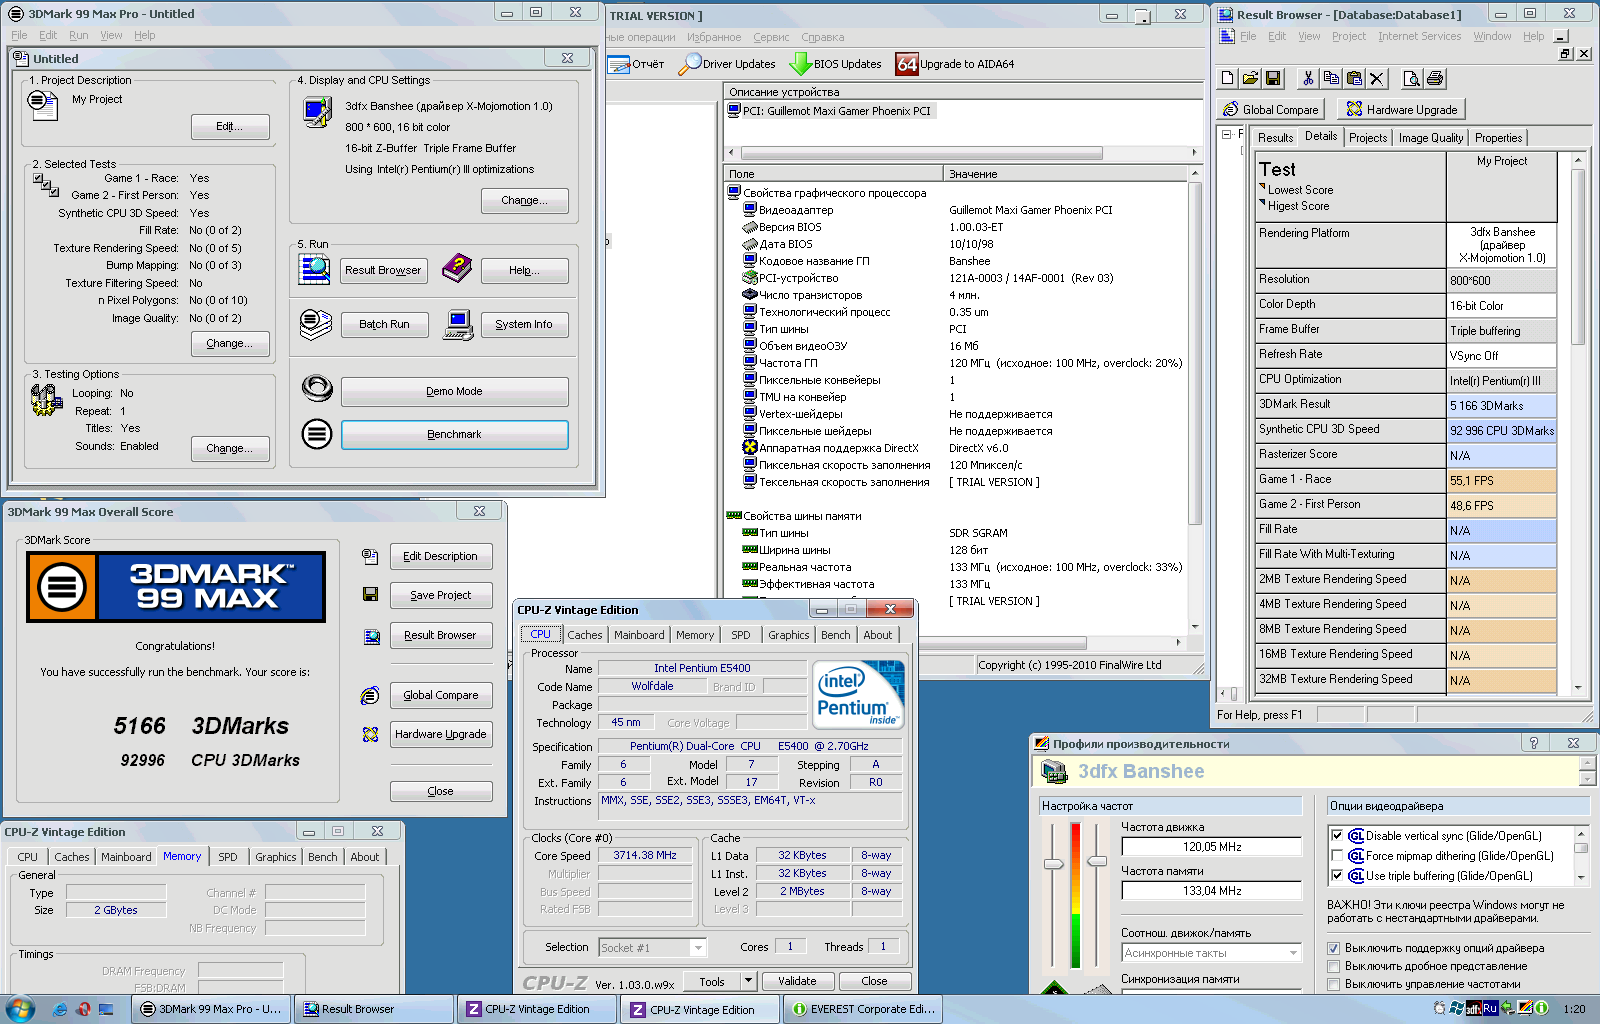Open the Caches tab in front CPU-Z window
This screenshot has height=1024, width=1600.
click(584, 635)
